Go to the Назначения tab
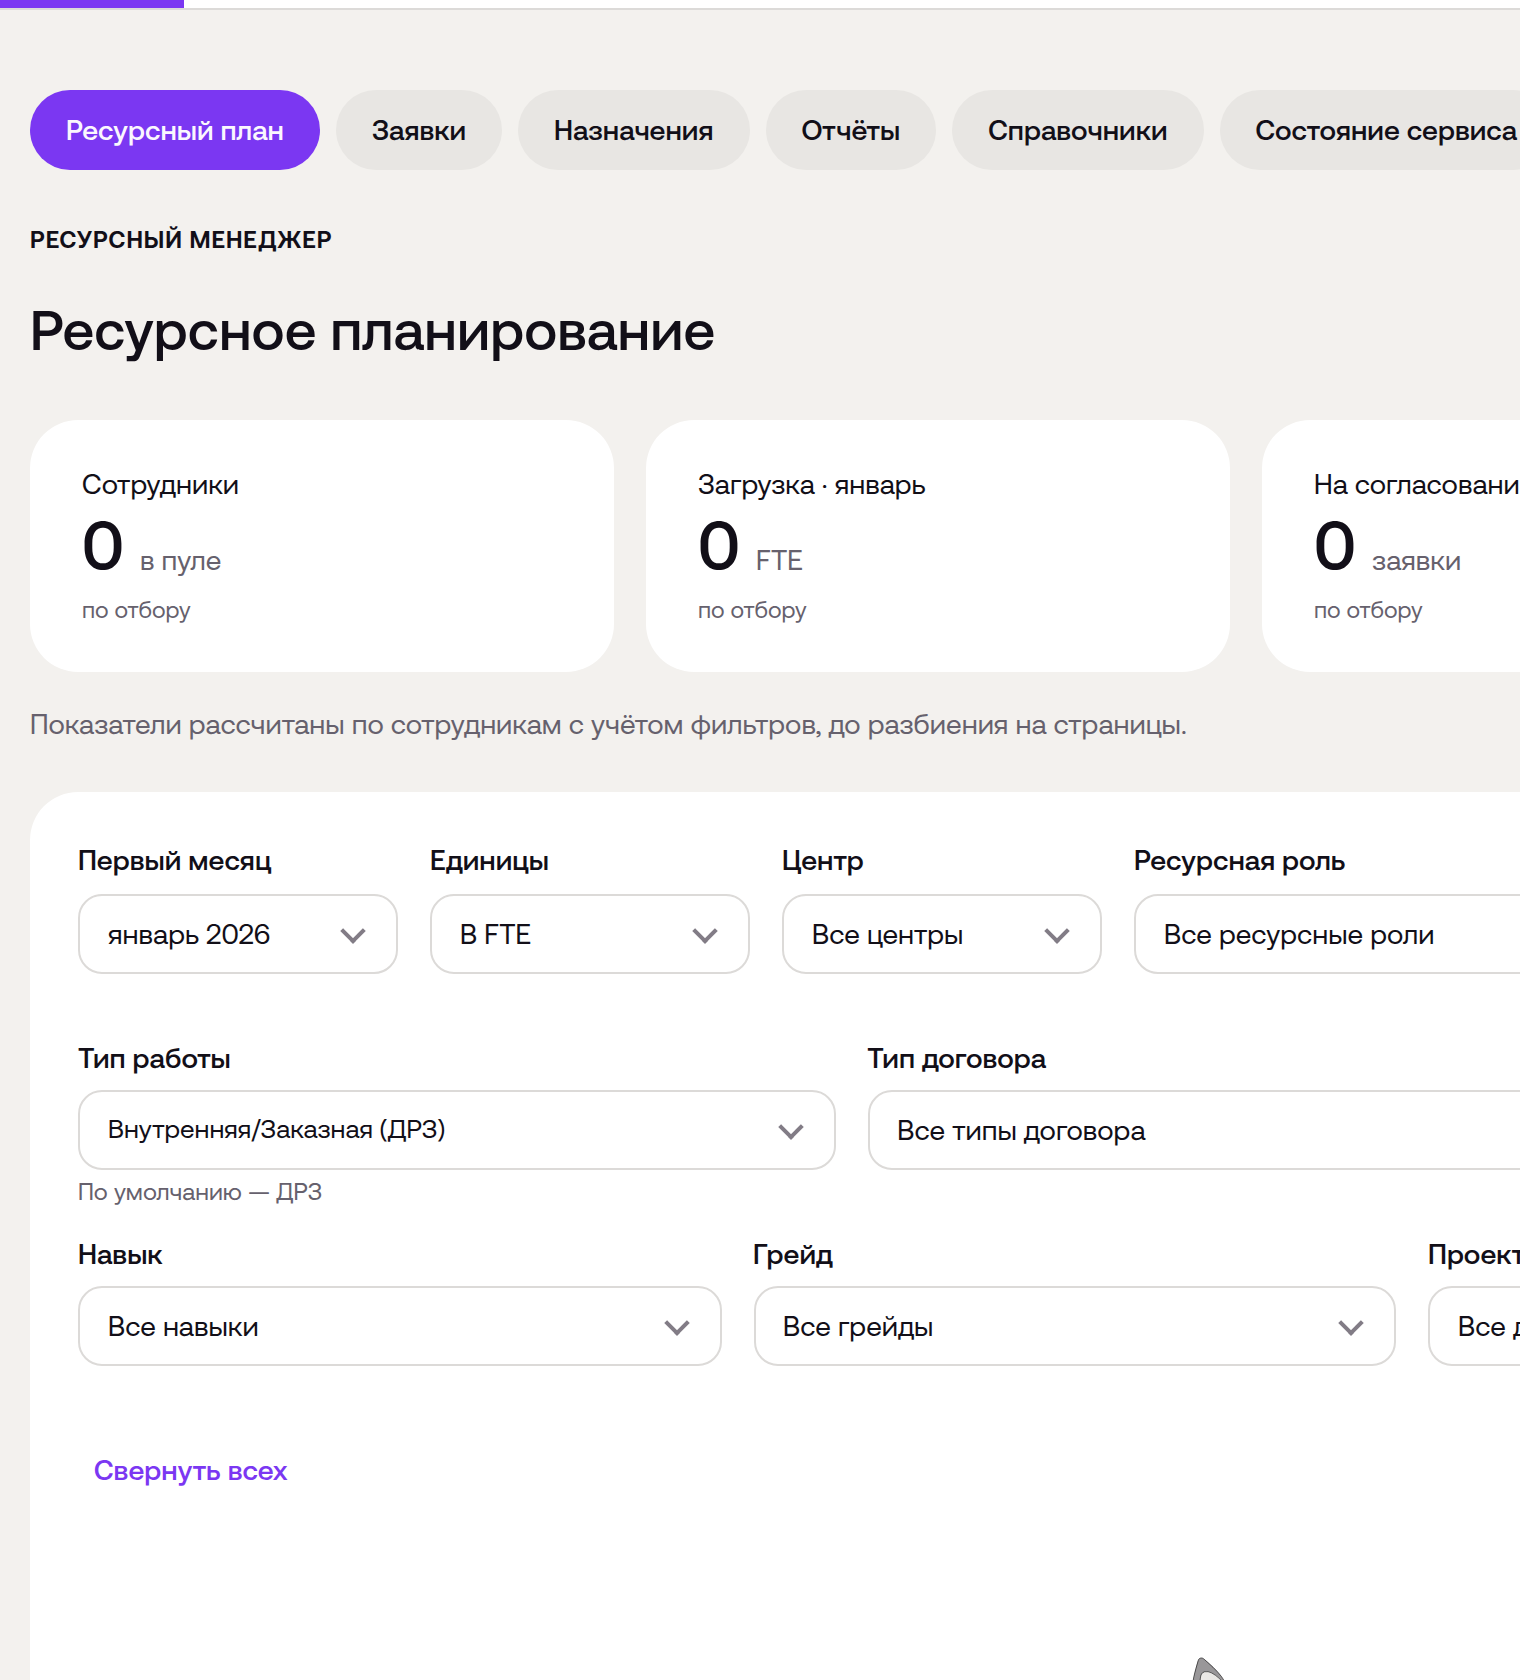The image size is (1520, 1680). click(x=634, y=130)
